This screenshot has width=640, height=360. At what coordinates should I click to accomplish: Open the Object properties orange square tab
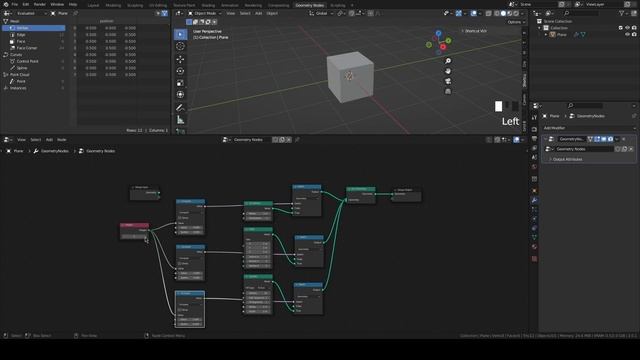coord(534,191)
